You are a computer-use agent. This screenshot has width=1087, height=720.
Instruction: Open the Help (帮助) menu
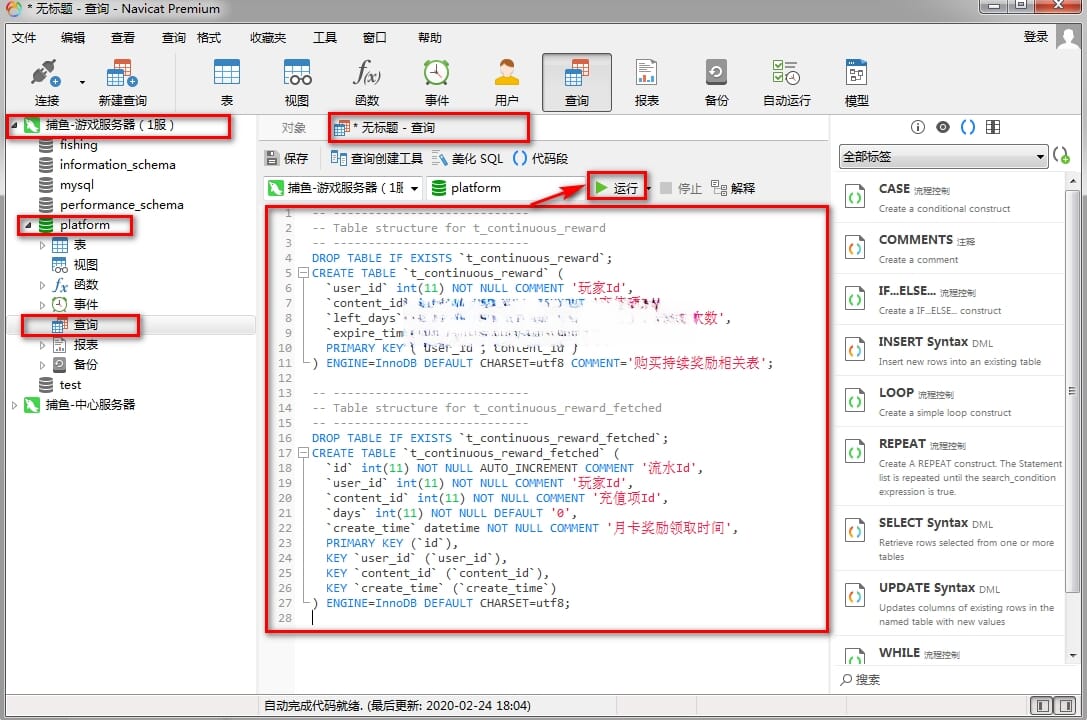pyautogui.click(x=430, y=37)
